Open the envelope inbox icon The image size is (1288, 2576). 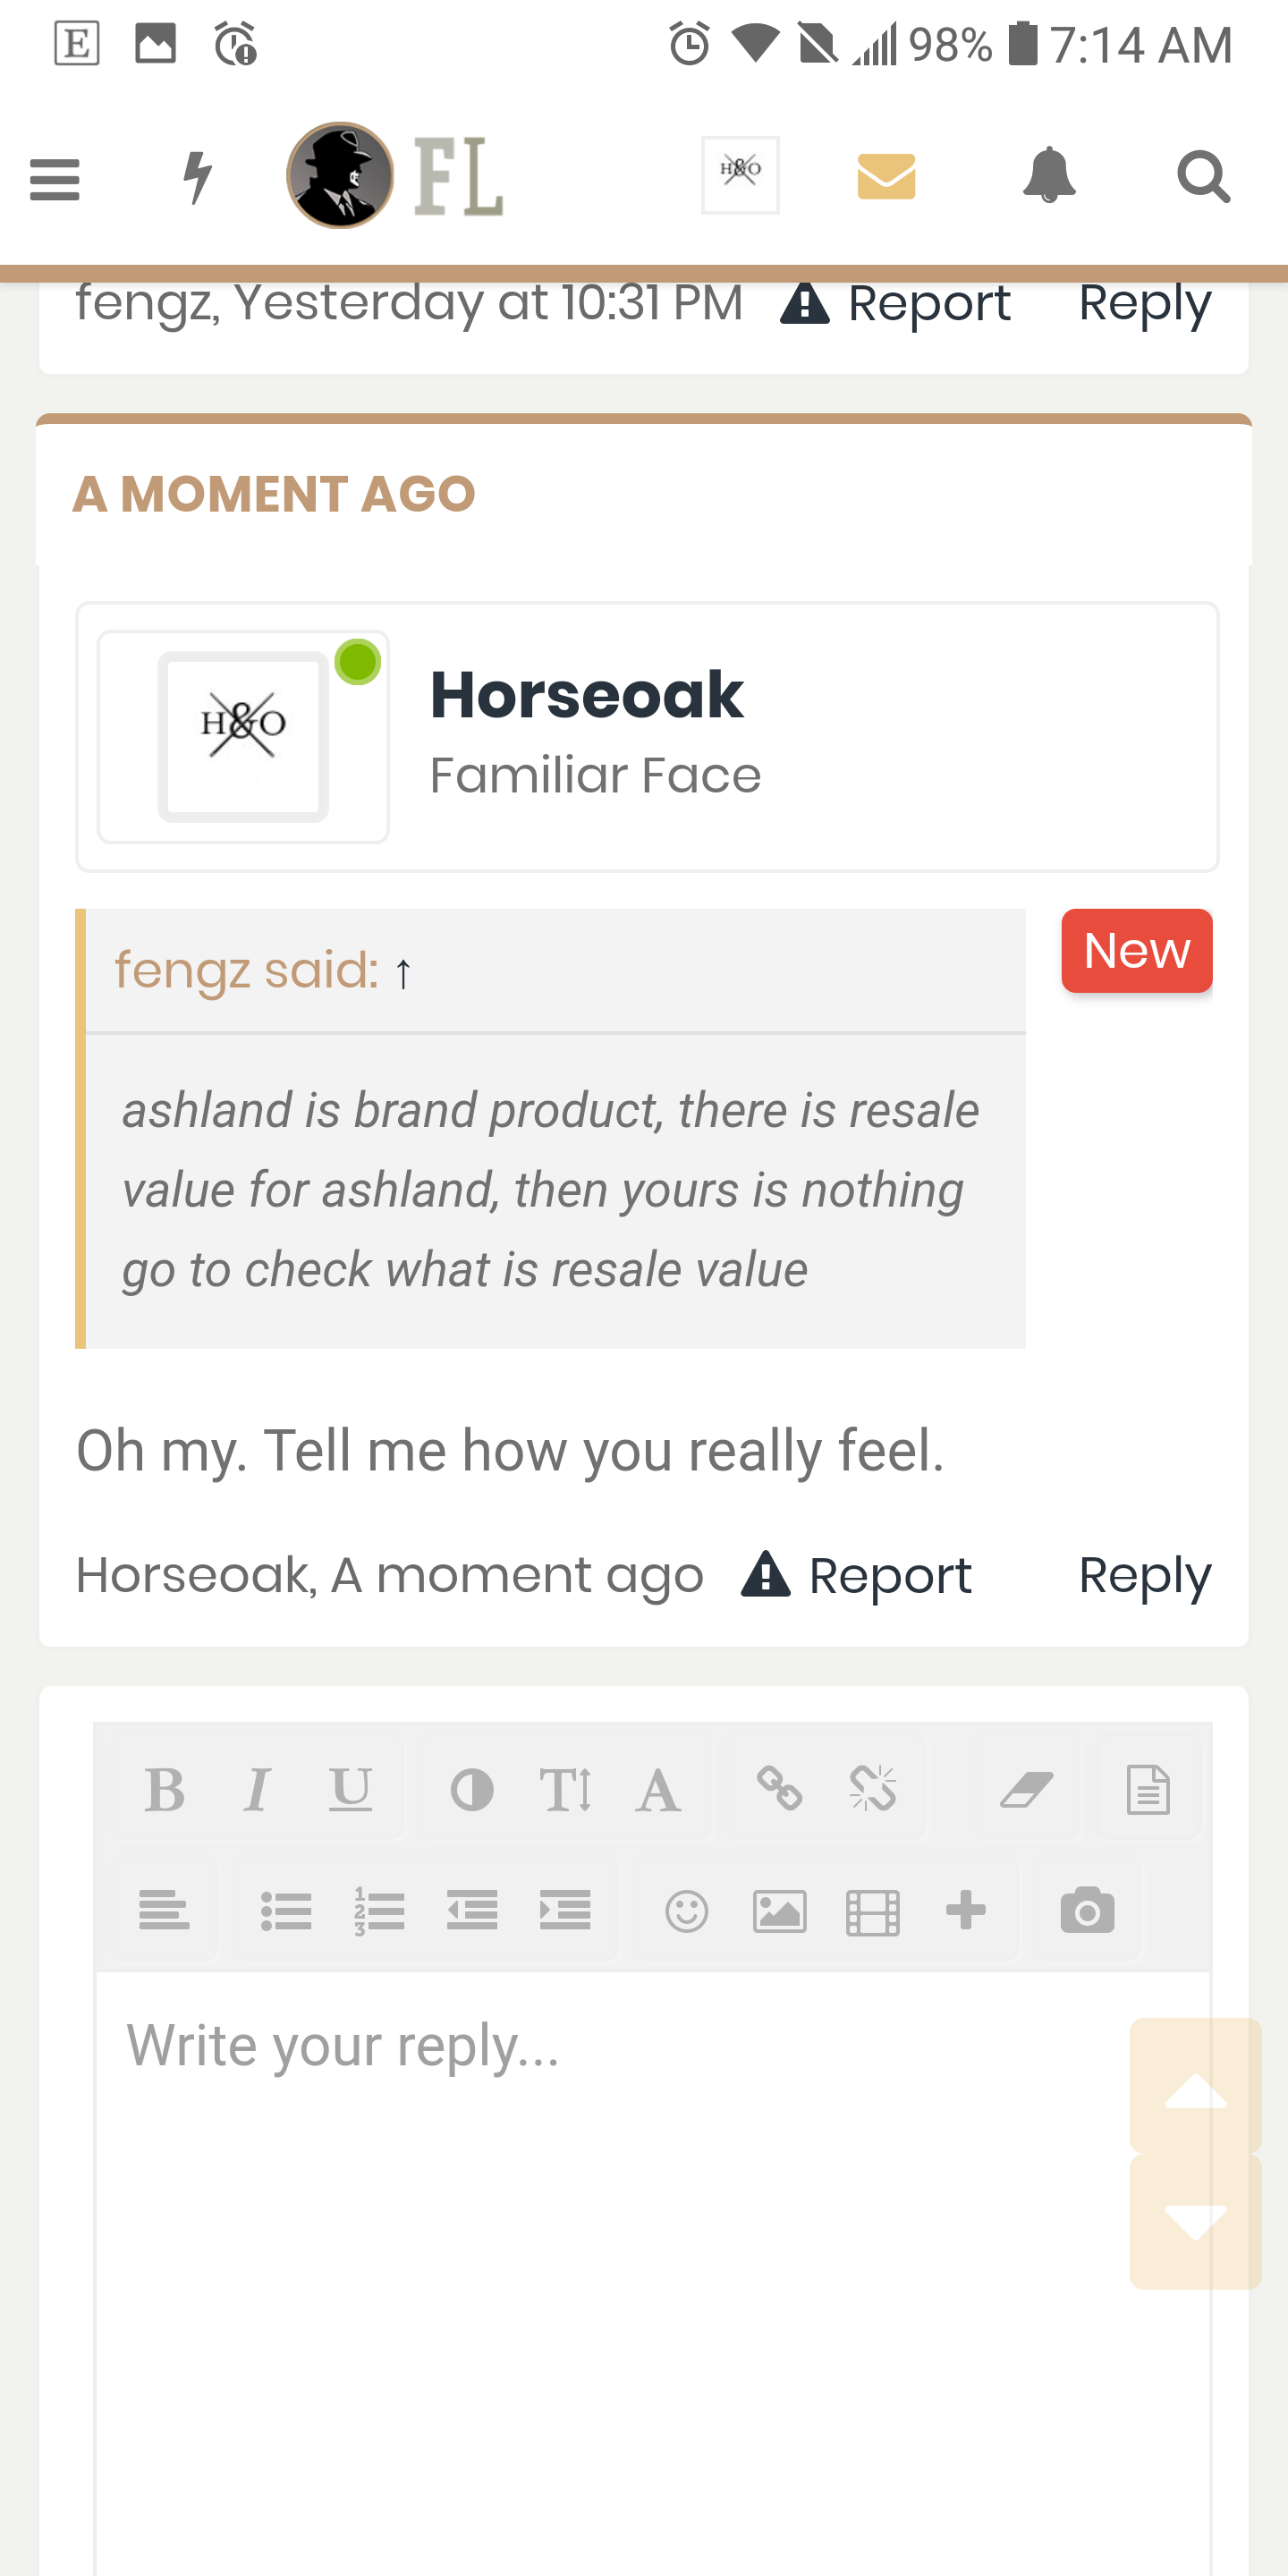click(886, 177)
